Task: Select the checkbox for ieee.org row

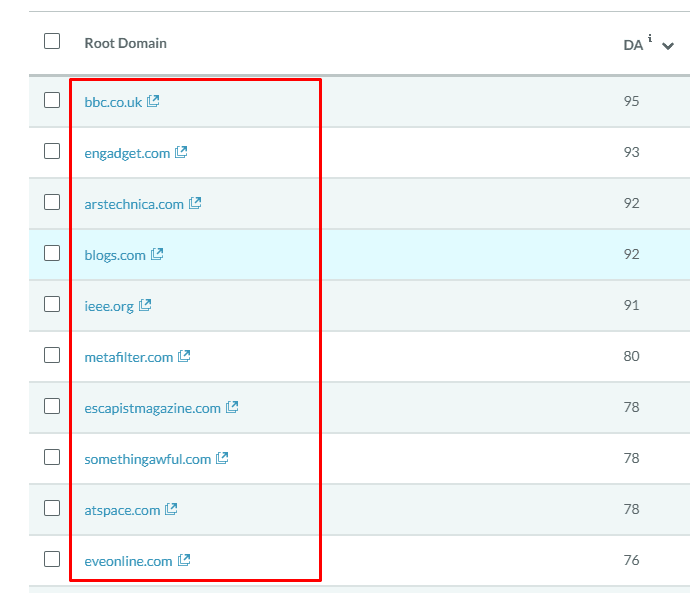Action: point(52,304)
